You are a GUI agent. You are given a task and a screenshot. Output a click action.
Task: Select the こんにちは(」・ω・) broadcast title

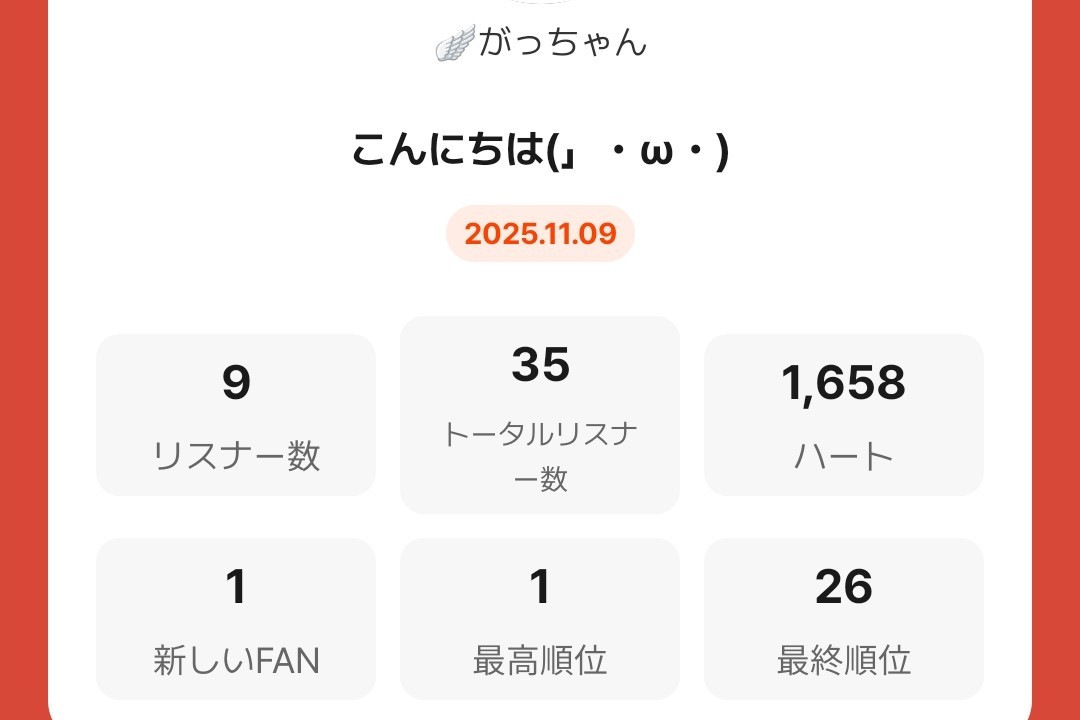(x=540, y=151)
